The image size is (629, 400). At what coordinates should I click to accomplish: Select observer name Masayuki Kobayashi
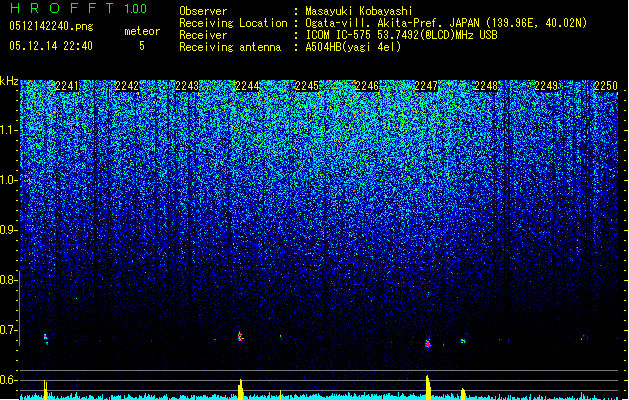359,11
